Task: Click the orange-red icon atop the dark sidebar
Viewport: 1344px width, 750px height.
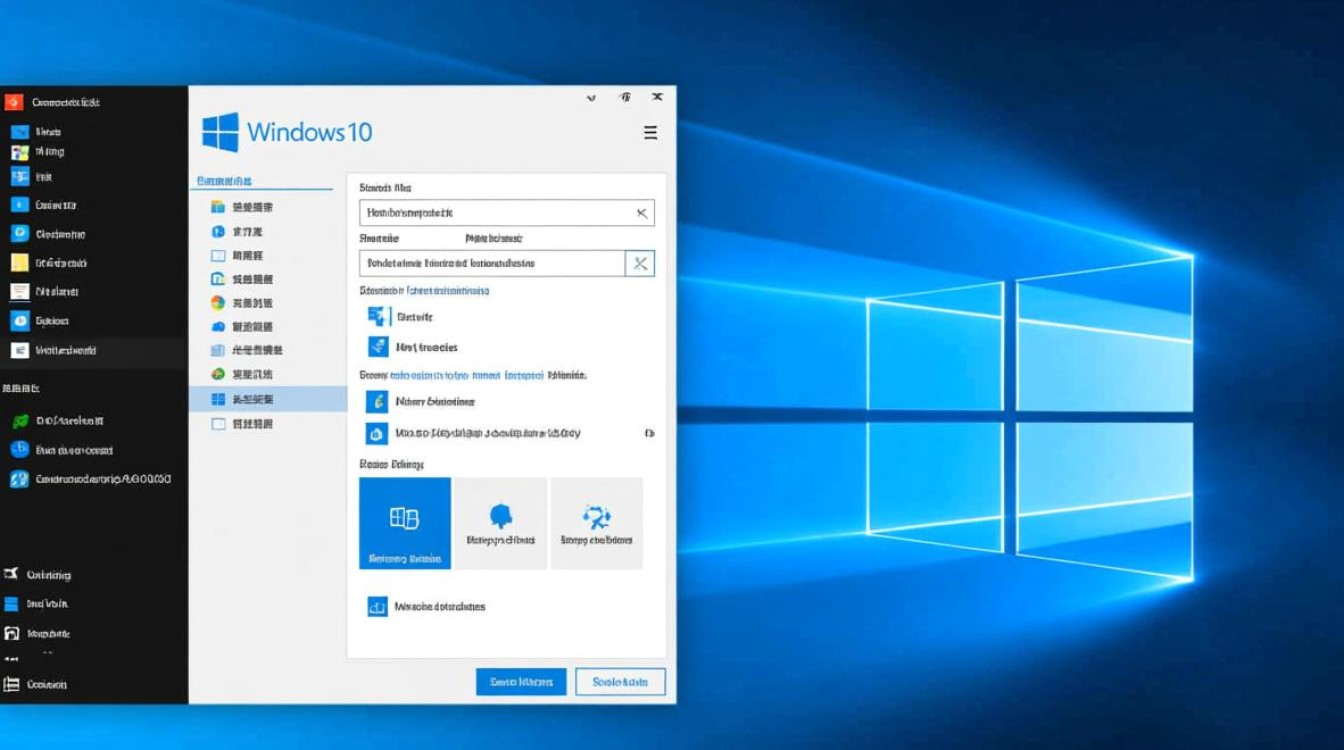Action: [x=14, y=102]
